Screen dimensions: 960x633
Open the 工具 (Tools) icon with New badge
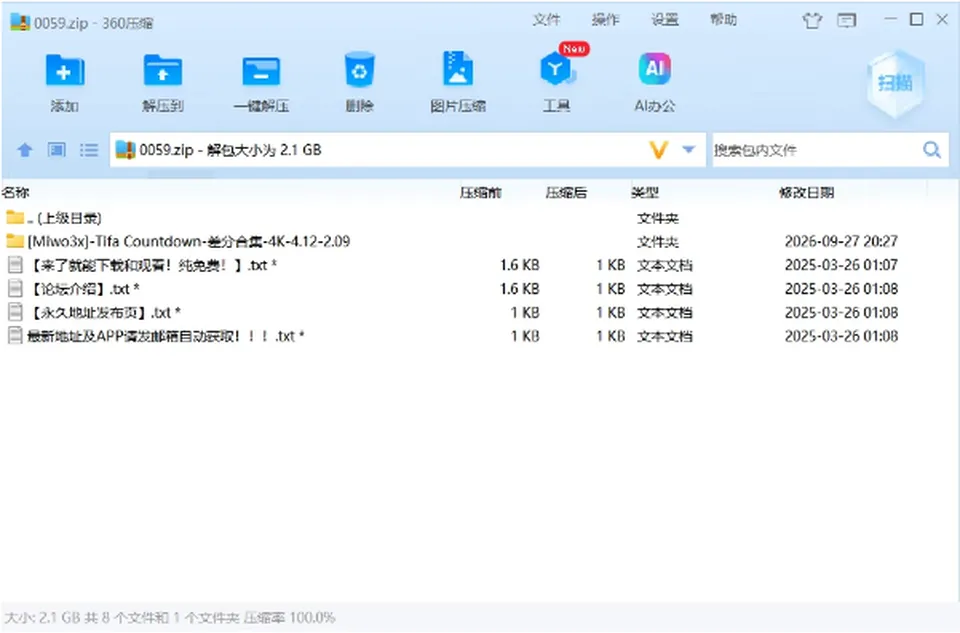pyautogui.click(x=557, y=69)
